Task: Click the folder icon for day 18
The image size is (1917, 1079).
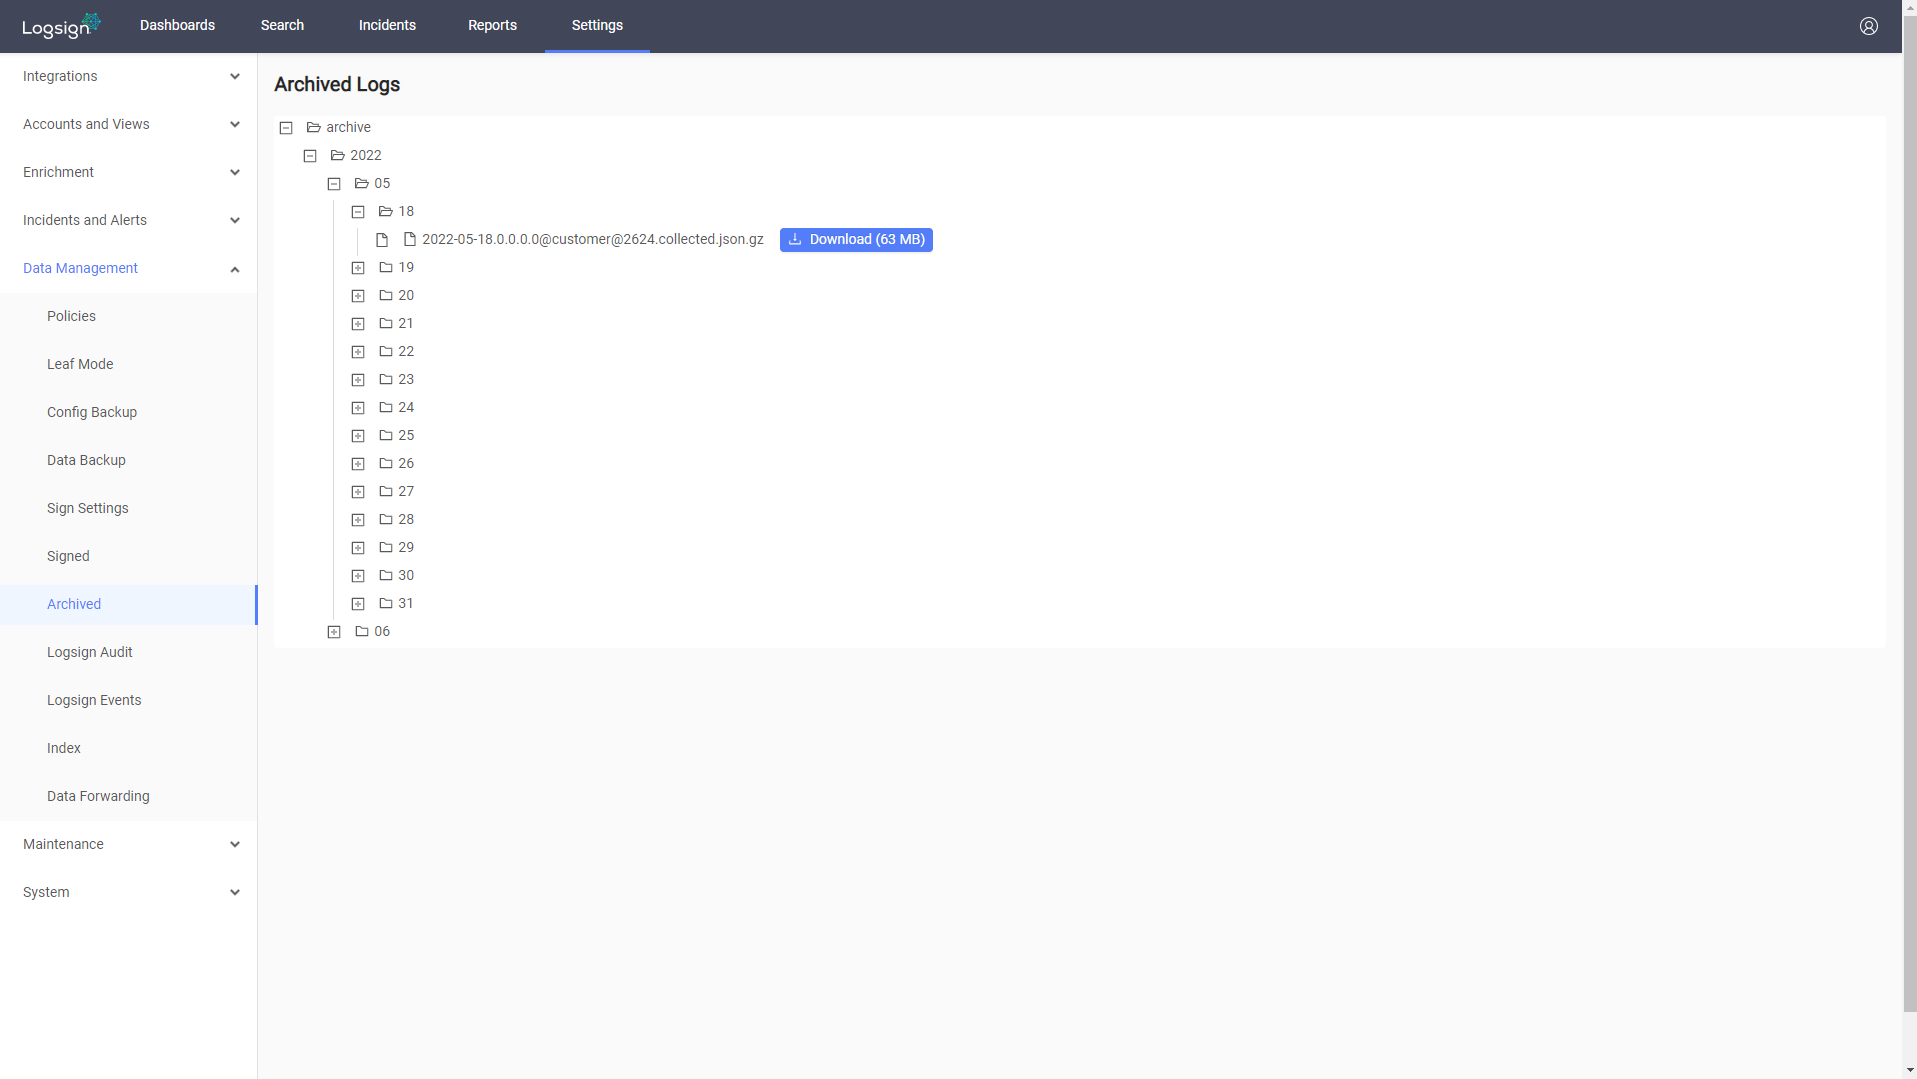Action: click(x=385, y=211)
